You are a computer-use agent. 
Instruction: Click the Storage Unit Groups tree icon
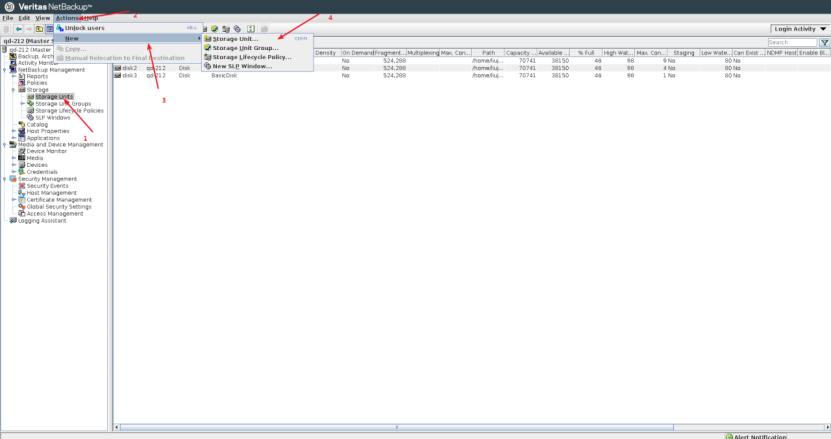[30, 104]
